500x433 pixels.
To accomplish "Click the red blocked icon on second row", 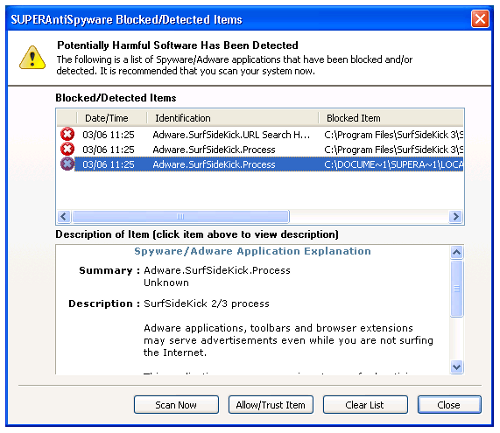I will (x=67, y=149).
